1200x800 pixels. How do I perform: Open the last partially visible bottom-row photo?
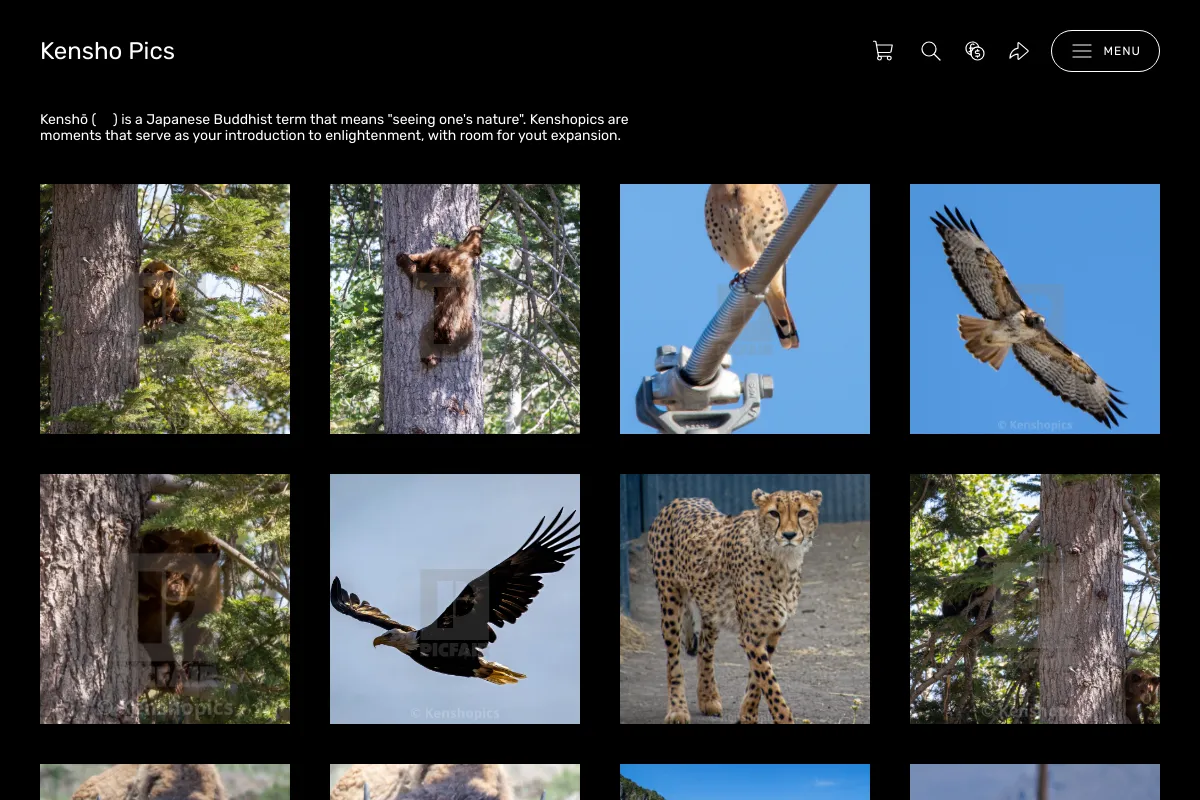click(x=1035, y=782)
